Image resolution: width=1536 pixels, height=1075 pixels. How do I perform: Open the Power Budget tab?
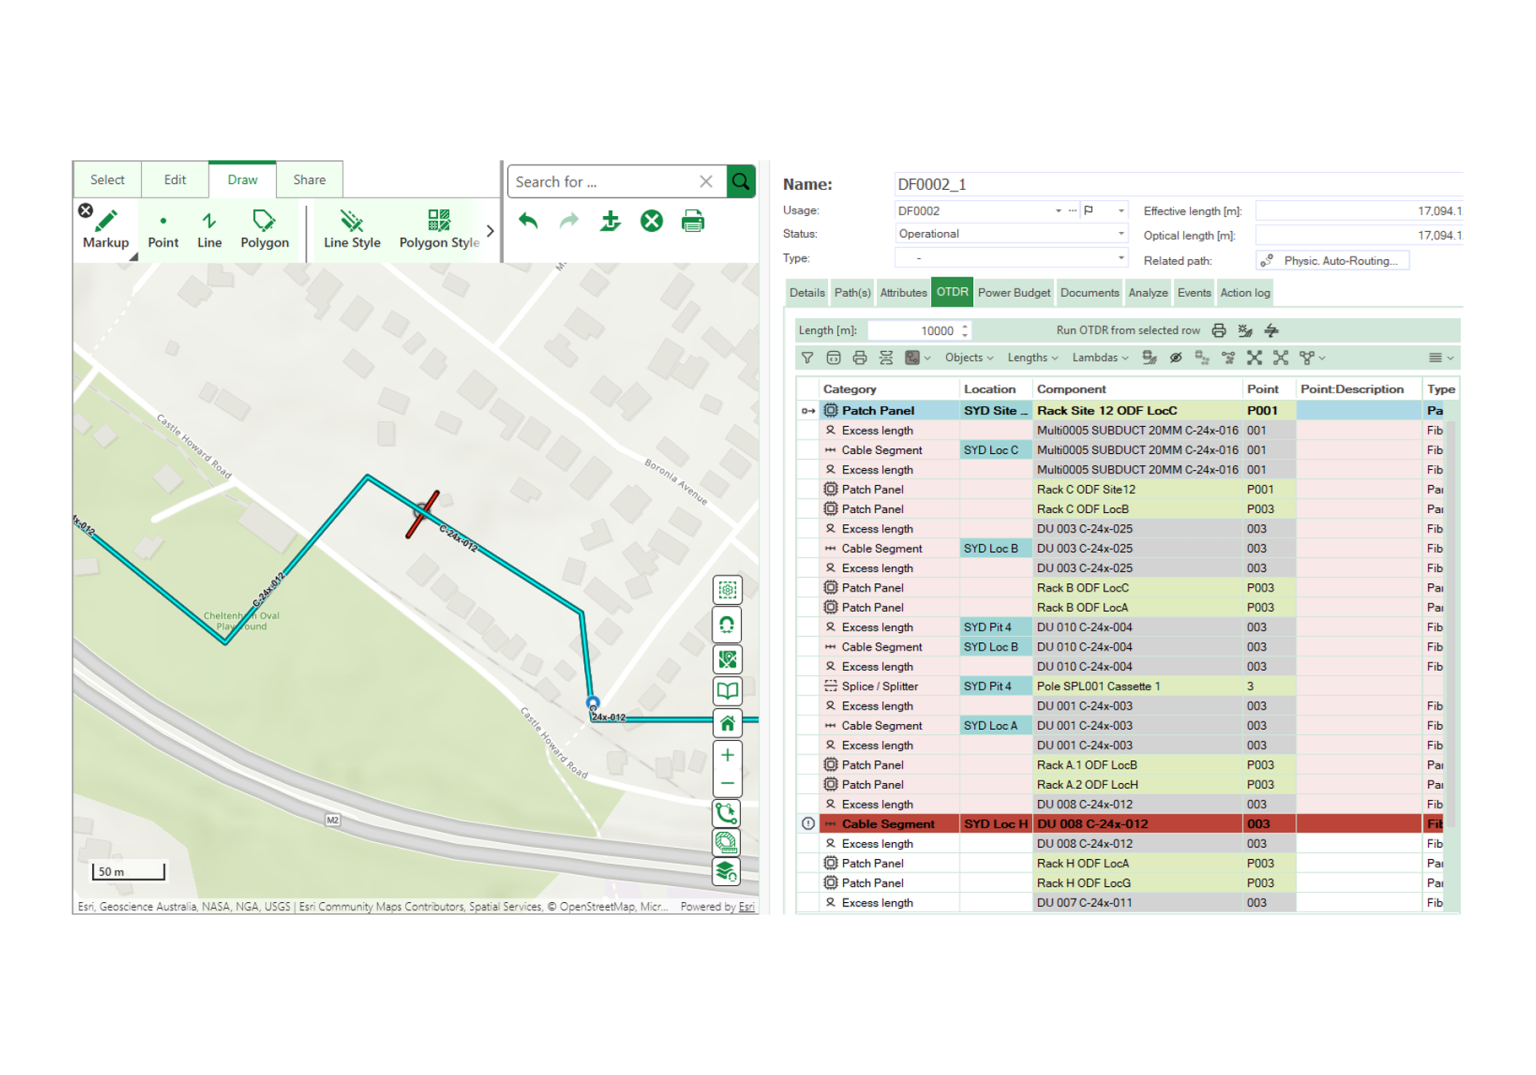pyautogui.click(x=1014, y=293)
